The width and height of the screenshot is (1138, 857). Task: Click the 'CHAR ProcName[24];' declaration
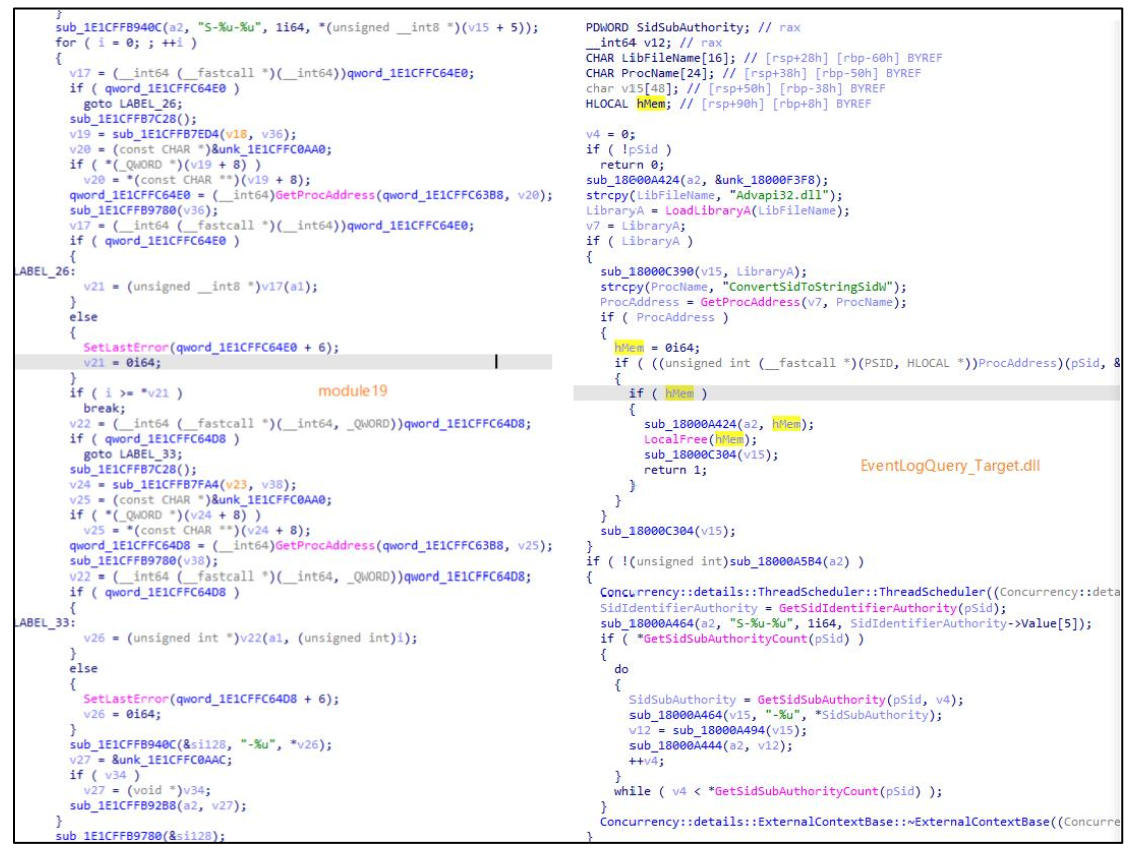pos(753,73)
